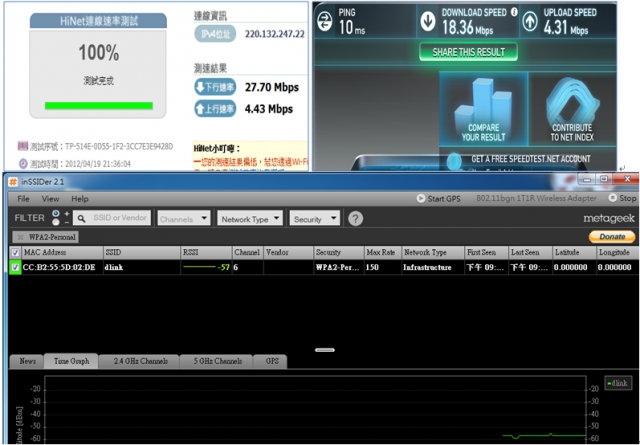
Task: Click the HiNet green progress bar
Action: [99, 106]
